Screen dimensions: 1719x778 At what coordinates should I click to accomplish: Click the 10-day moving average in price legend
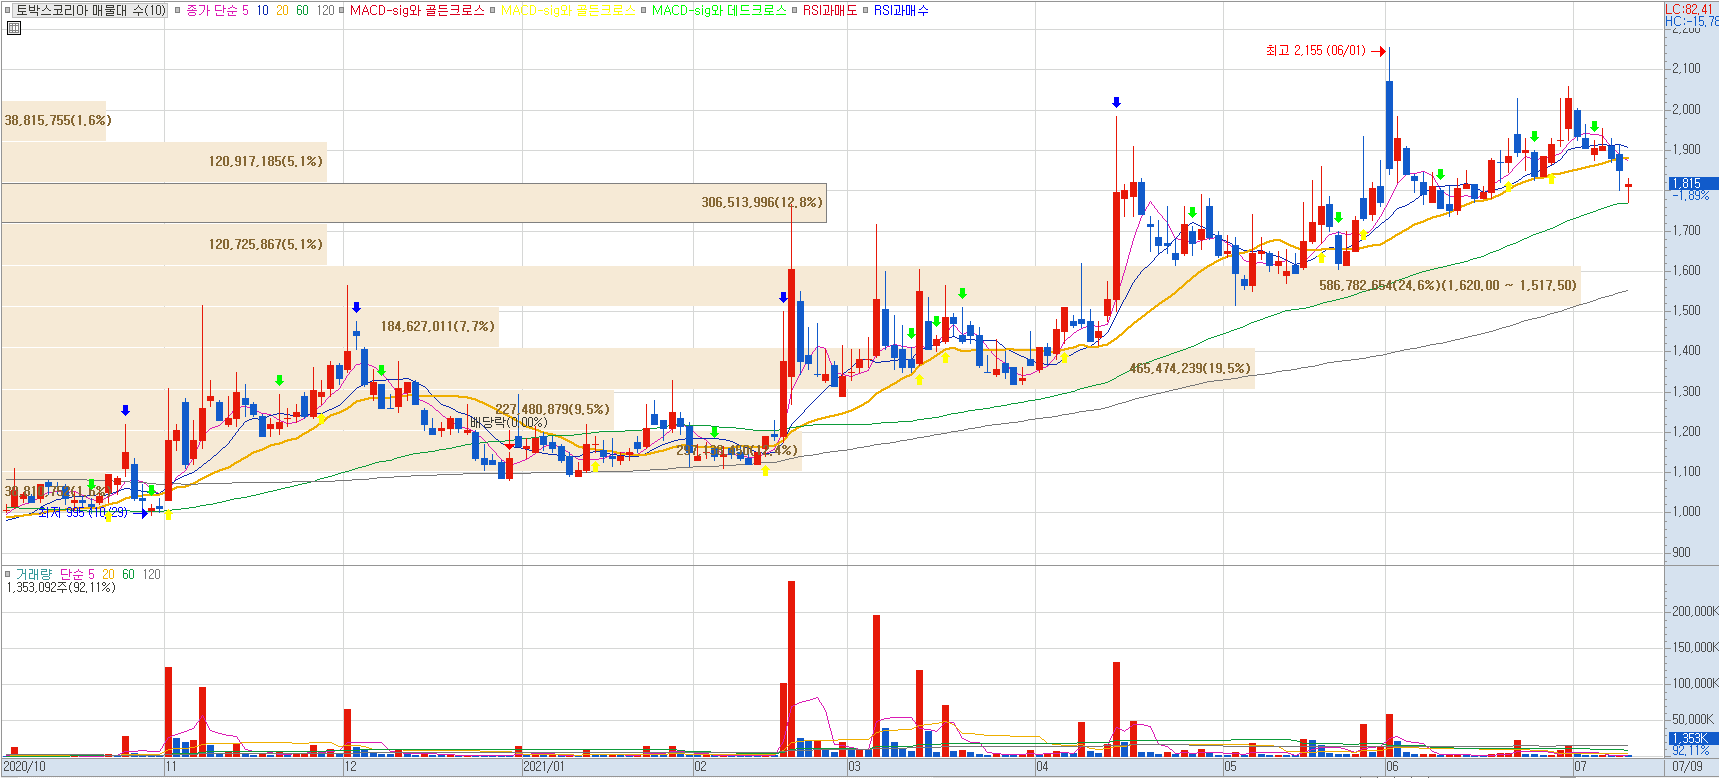coord(263,10)
